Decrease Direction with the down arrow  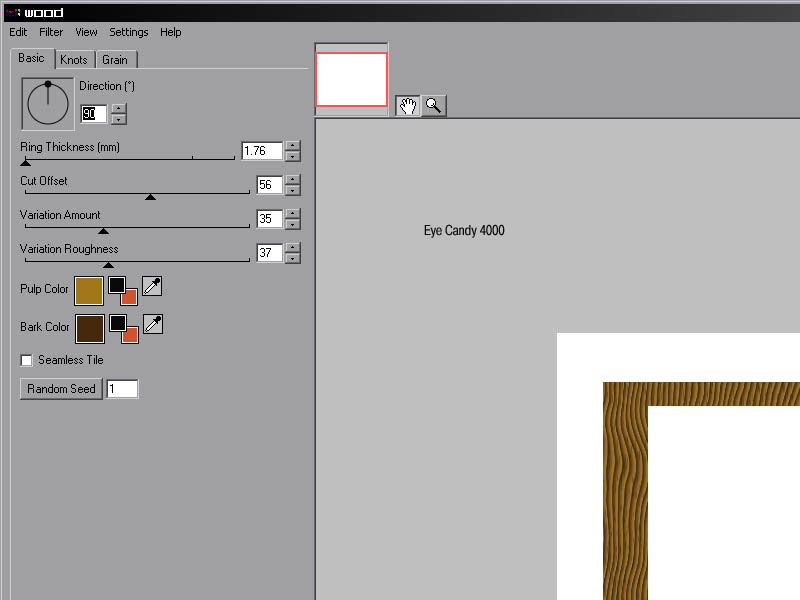tap(118, 119)
